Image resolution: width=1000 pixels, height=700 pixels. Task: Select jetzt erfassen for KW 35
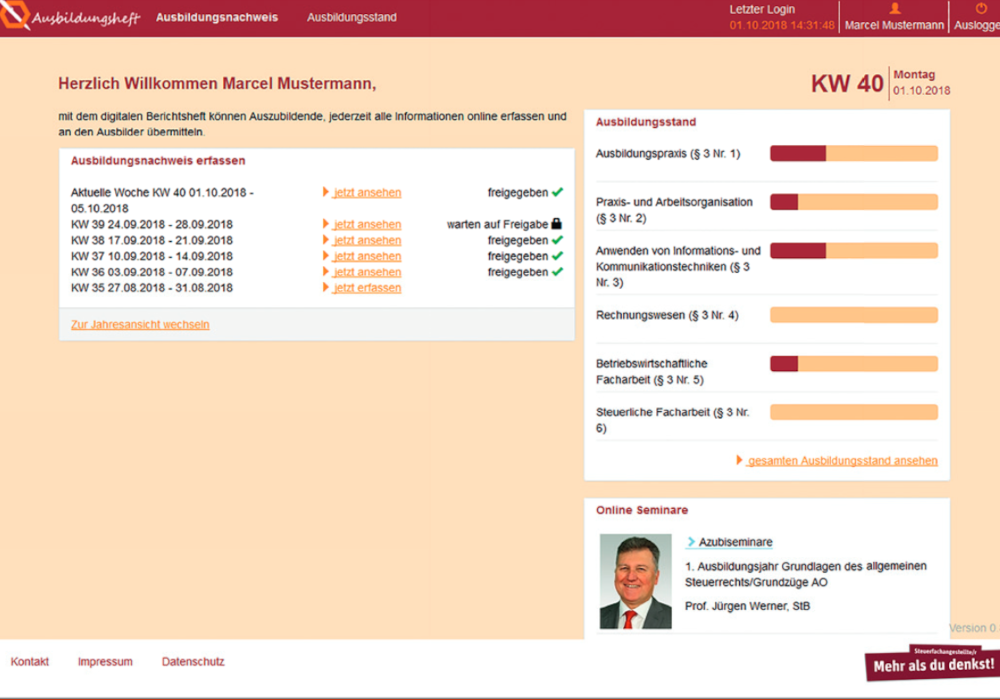[x=367, y=288]
